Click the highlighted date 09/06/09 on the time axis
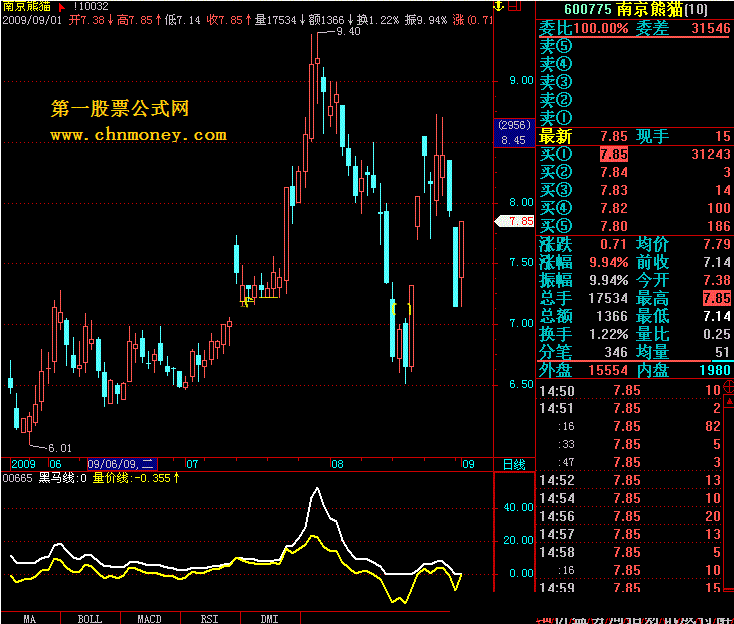This screenshot has height=624, width=734. click(122, 464)
